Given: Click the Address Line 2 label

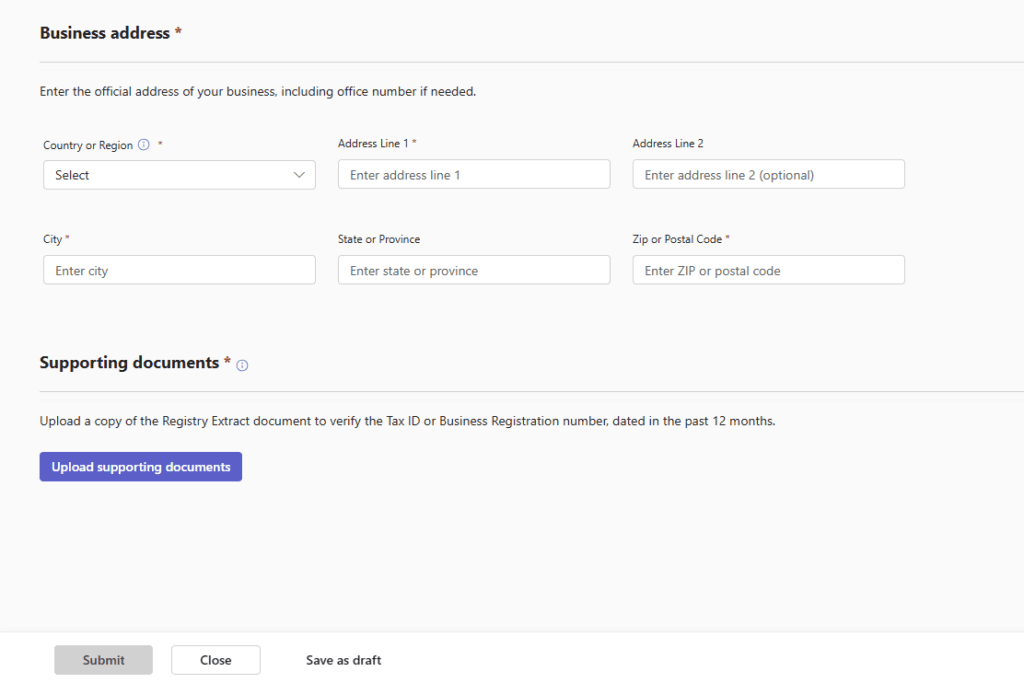Looking at the screenshot, I should click(668, 144).
